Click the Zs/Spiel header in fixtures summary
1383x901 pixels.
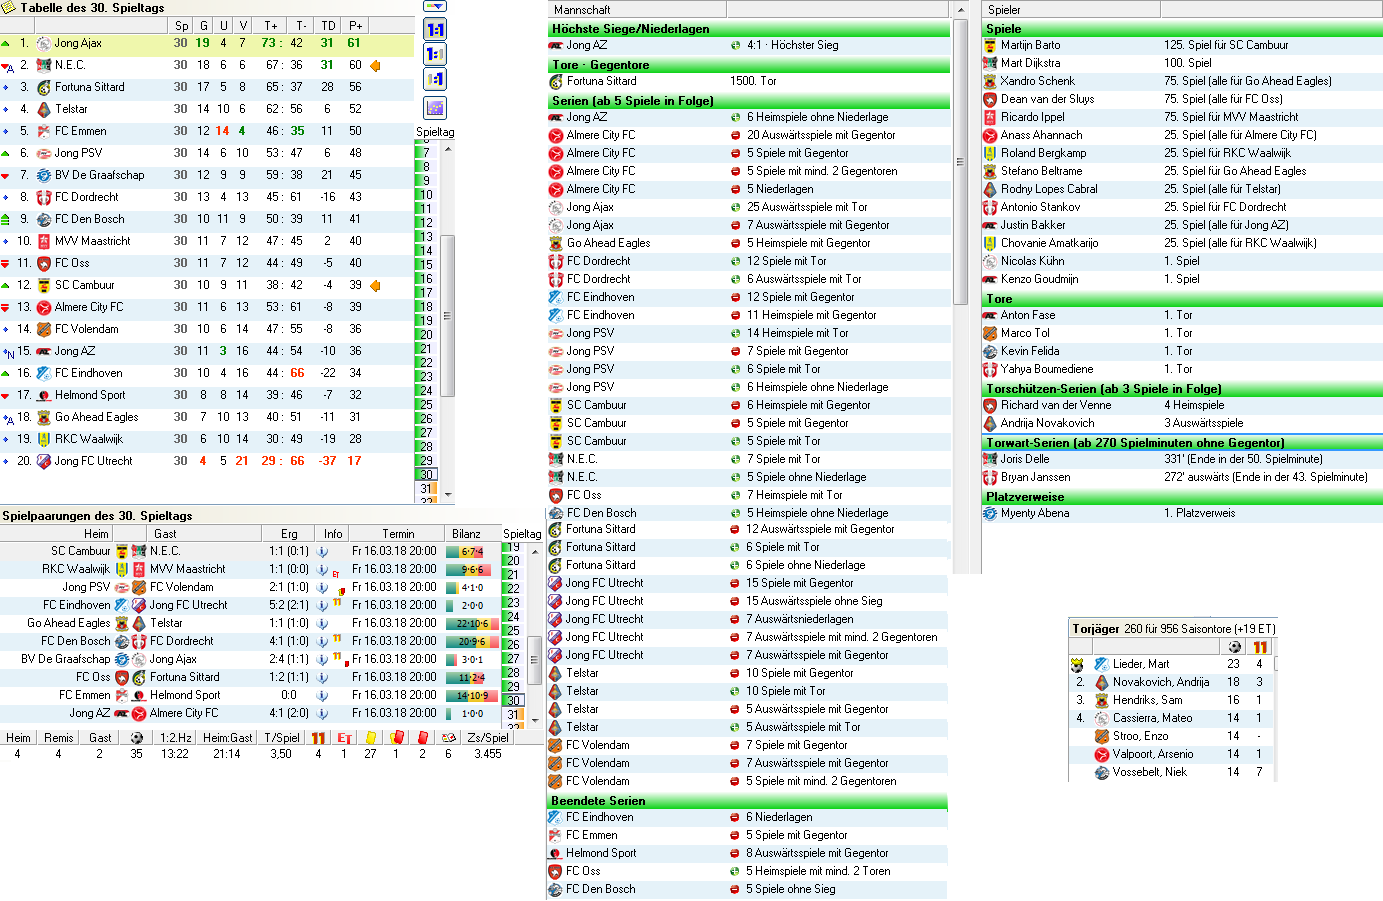coord(488,738)
